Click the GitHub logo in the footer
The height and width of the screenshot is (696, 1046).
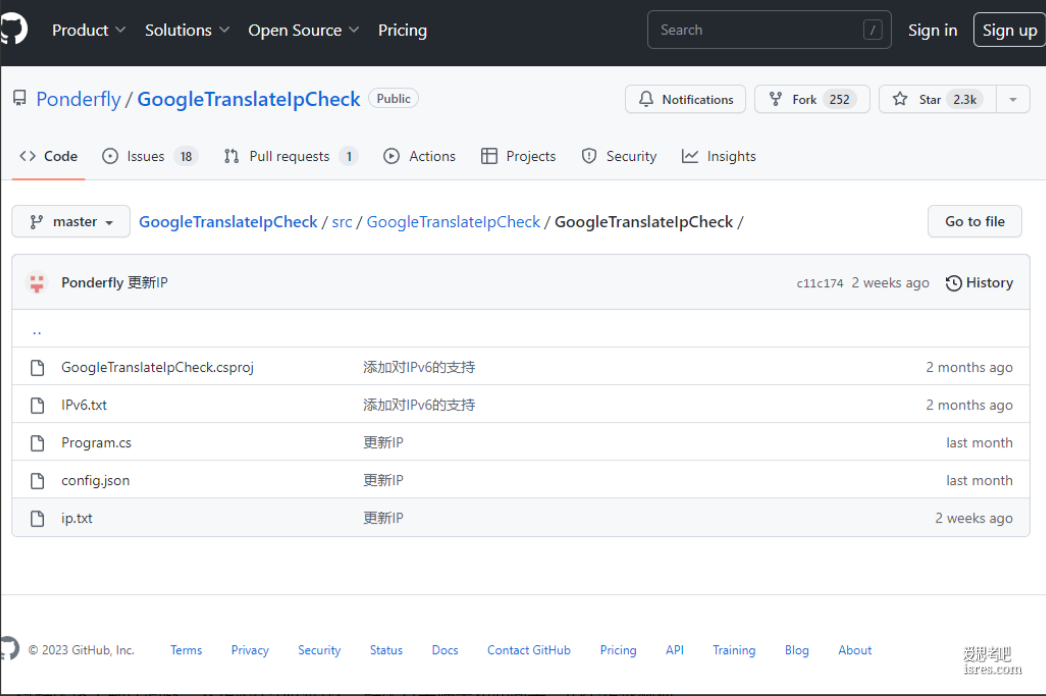coord(9,649)
